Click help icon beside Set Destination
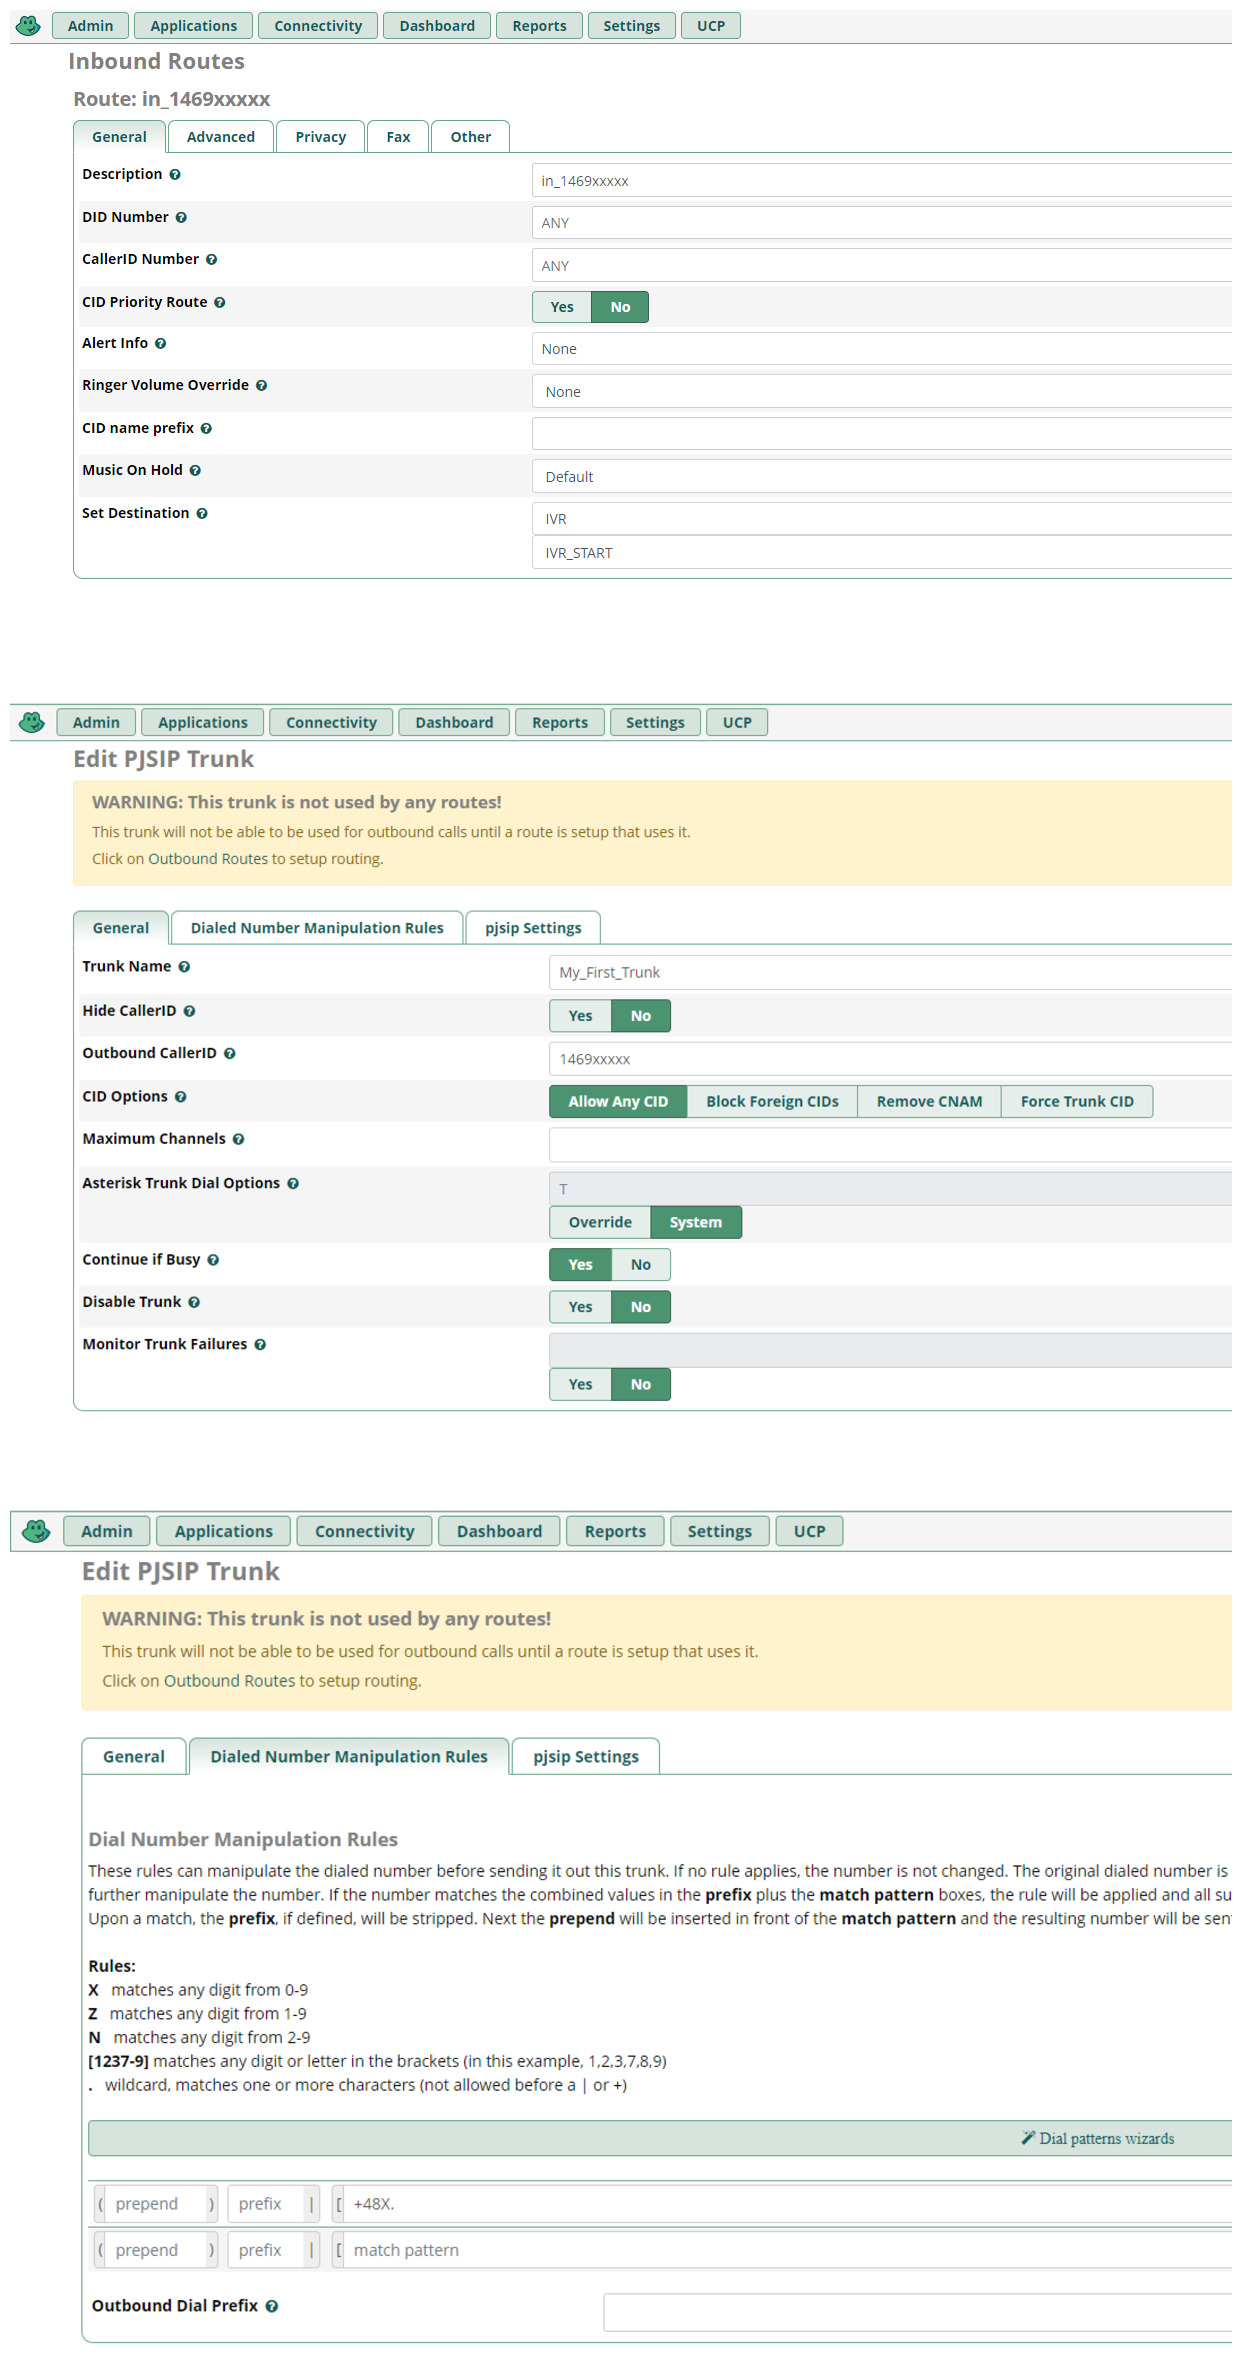The height and width of the screenshot is (2378, 1242). (202, 513)
